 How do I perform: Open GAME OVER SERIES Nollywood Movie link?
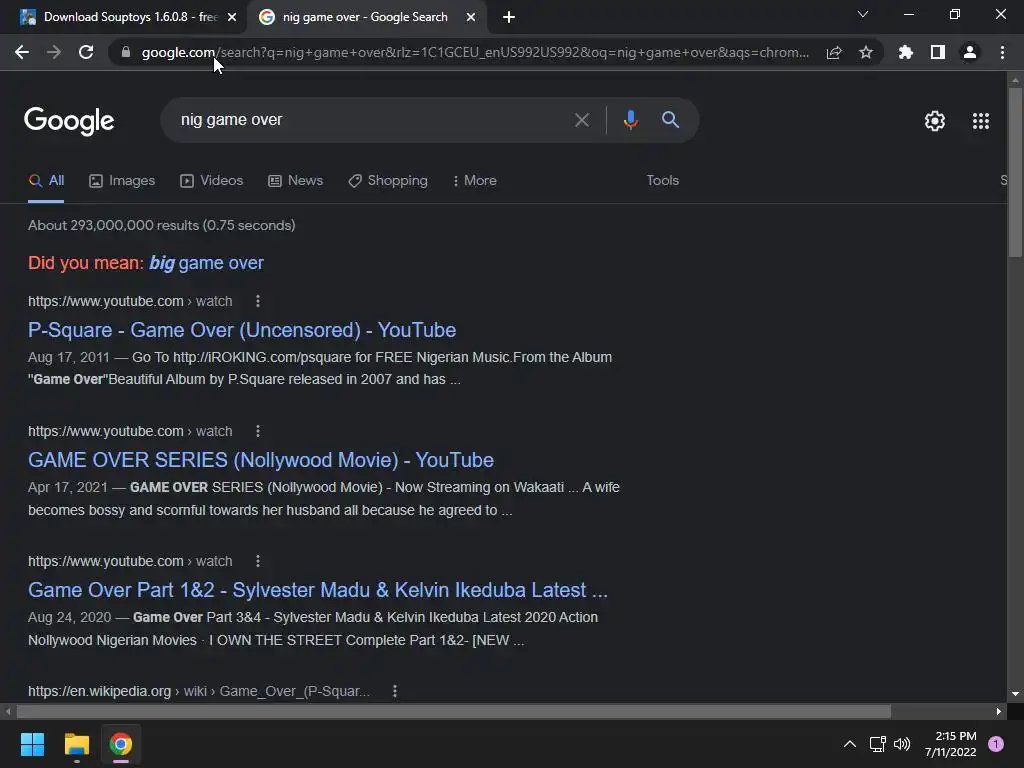(x=261, y=460)
